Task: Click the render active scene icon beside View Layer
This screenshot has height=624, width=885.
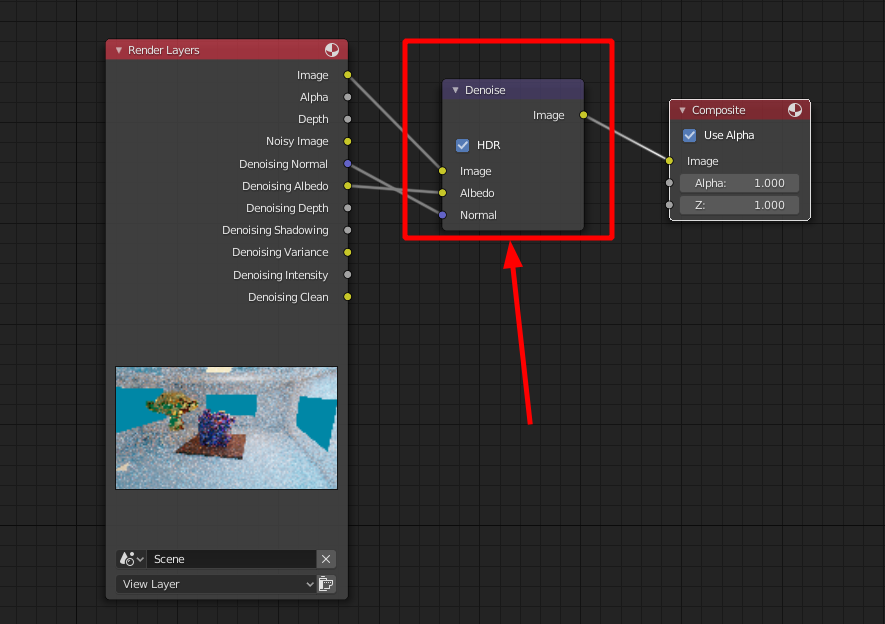Action: 326,584
